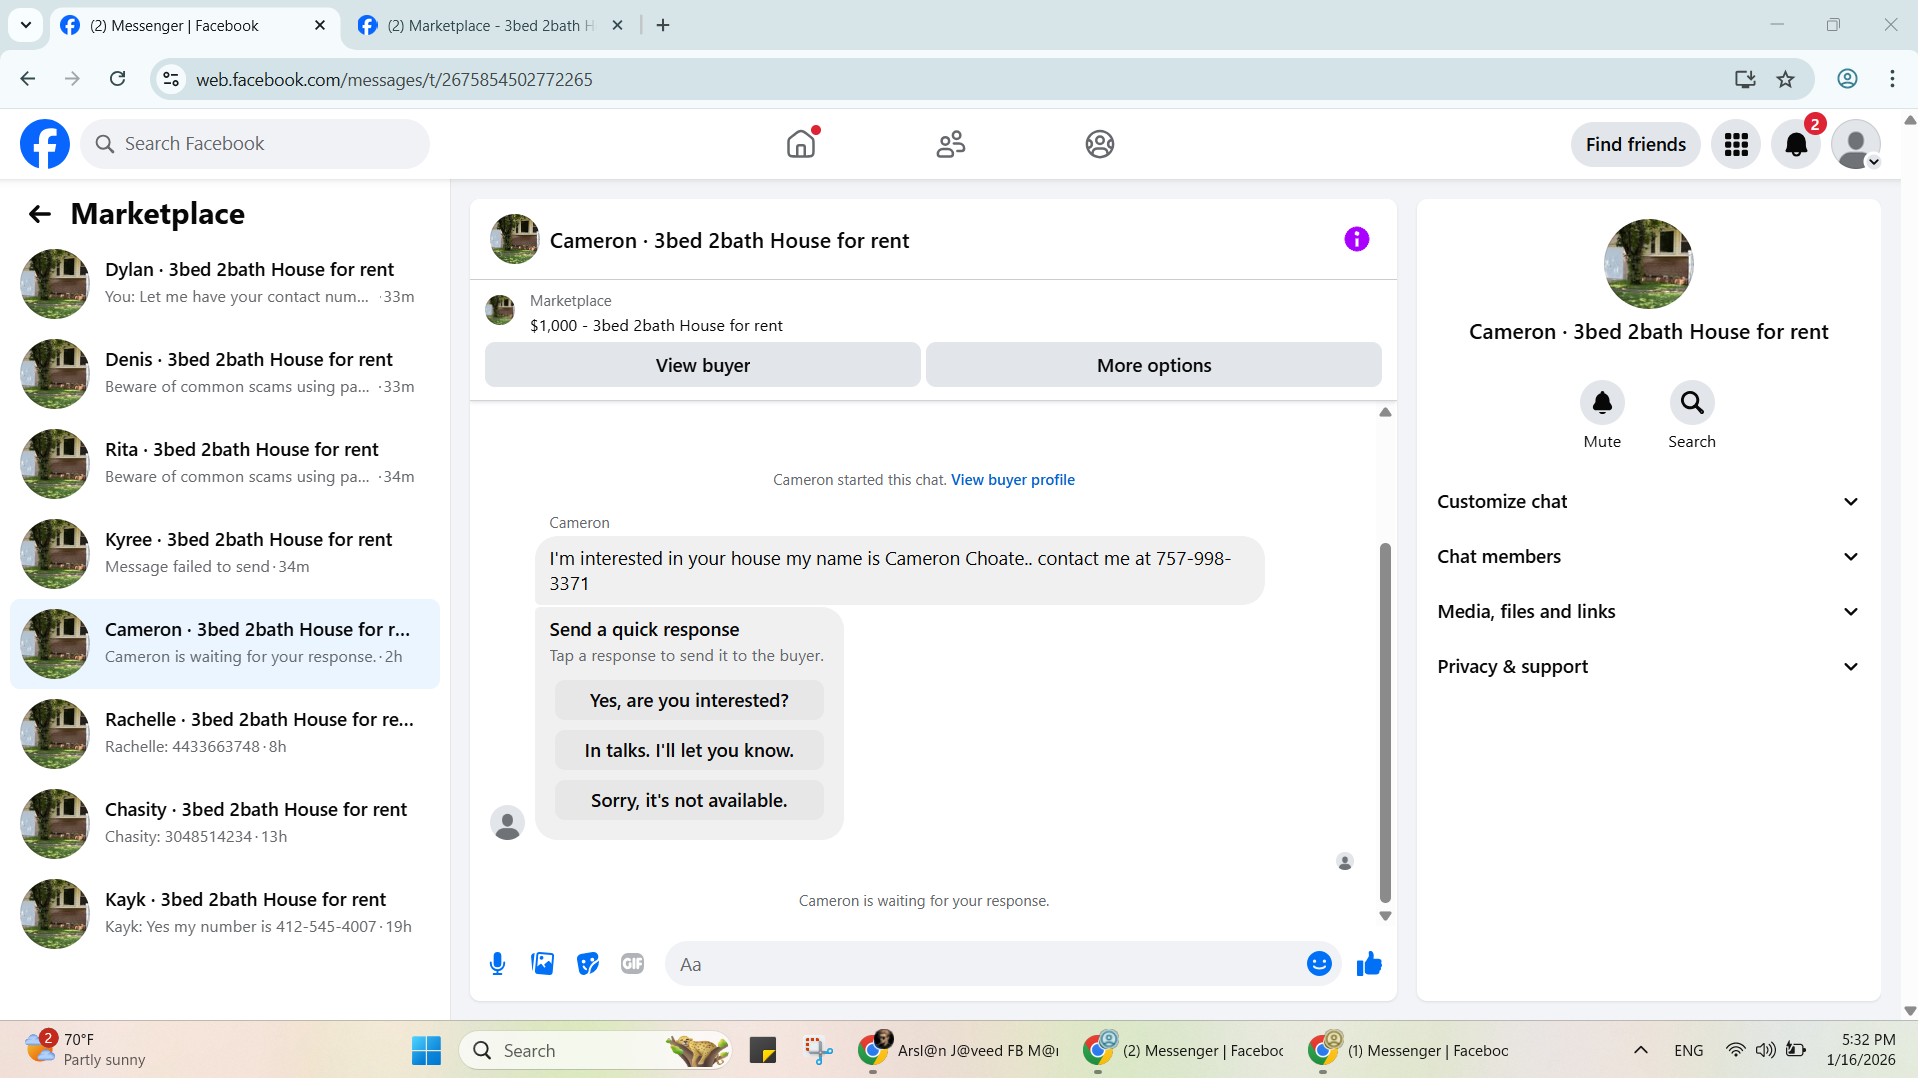
Task: Send 'In talks. I'll let you know.' response
Action: (x=689, y=750)
